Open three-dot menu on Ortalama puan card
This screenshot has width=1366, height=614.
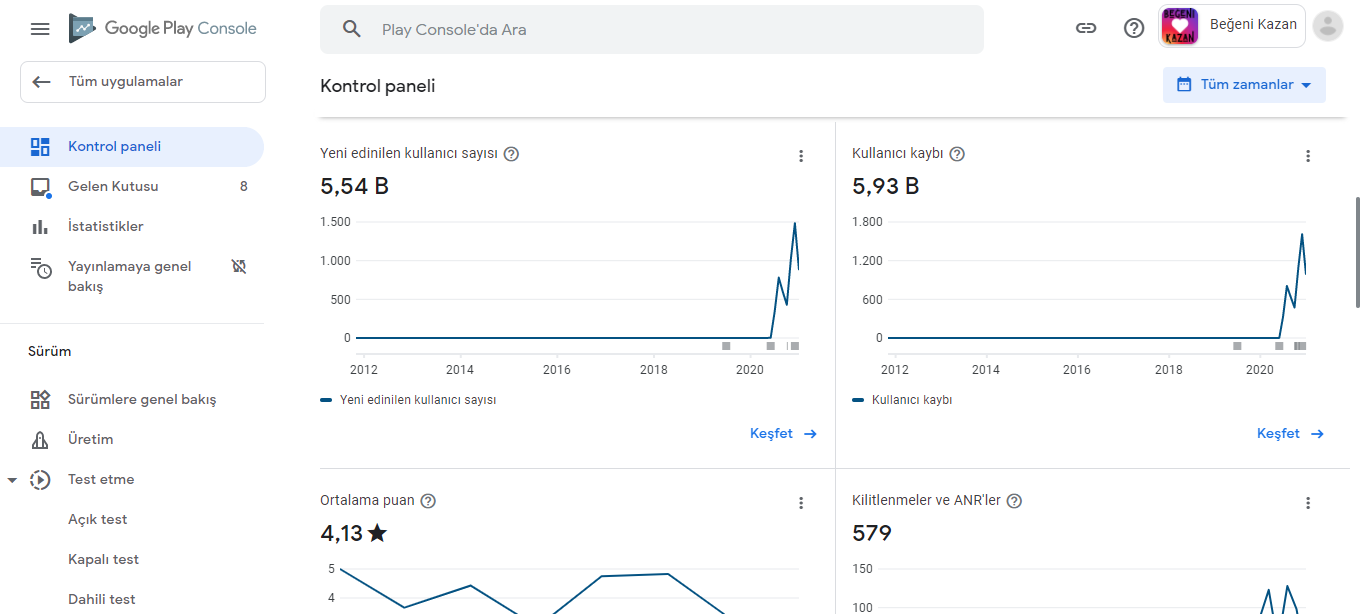(801, 503)
